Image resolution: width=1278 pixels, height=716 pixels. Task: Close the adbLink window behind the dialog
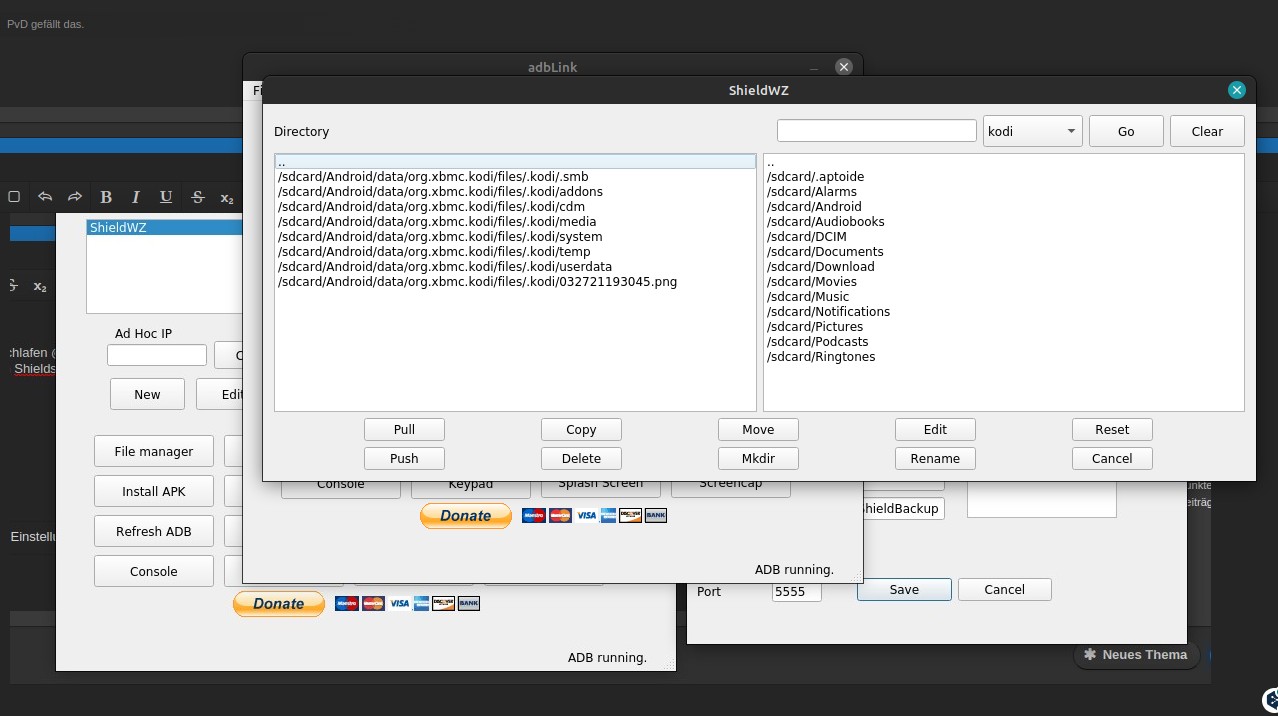[x=844, y=67]
